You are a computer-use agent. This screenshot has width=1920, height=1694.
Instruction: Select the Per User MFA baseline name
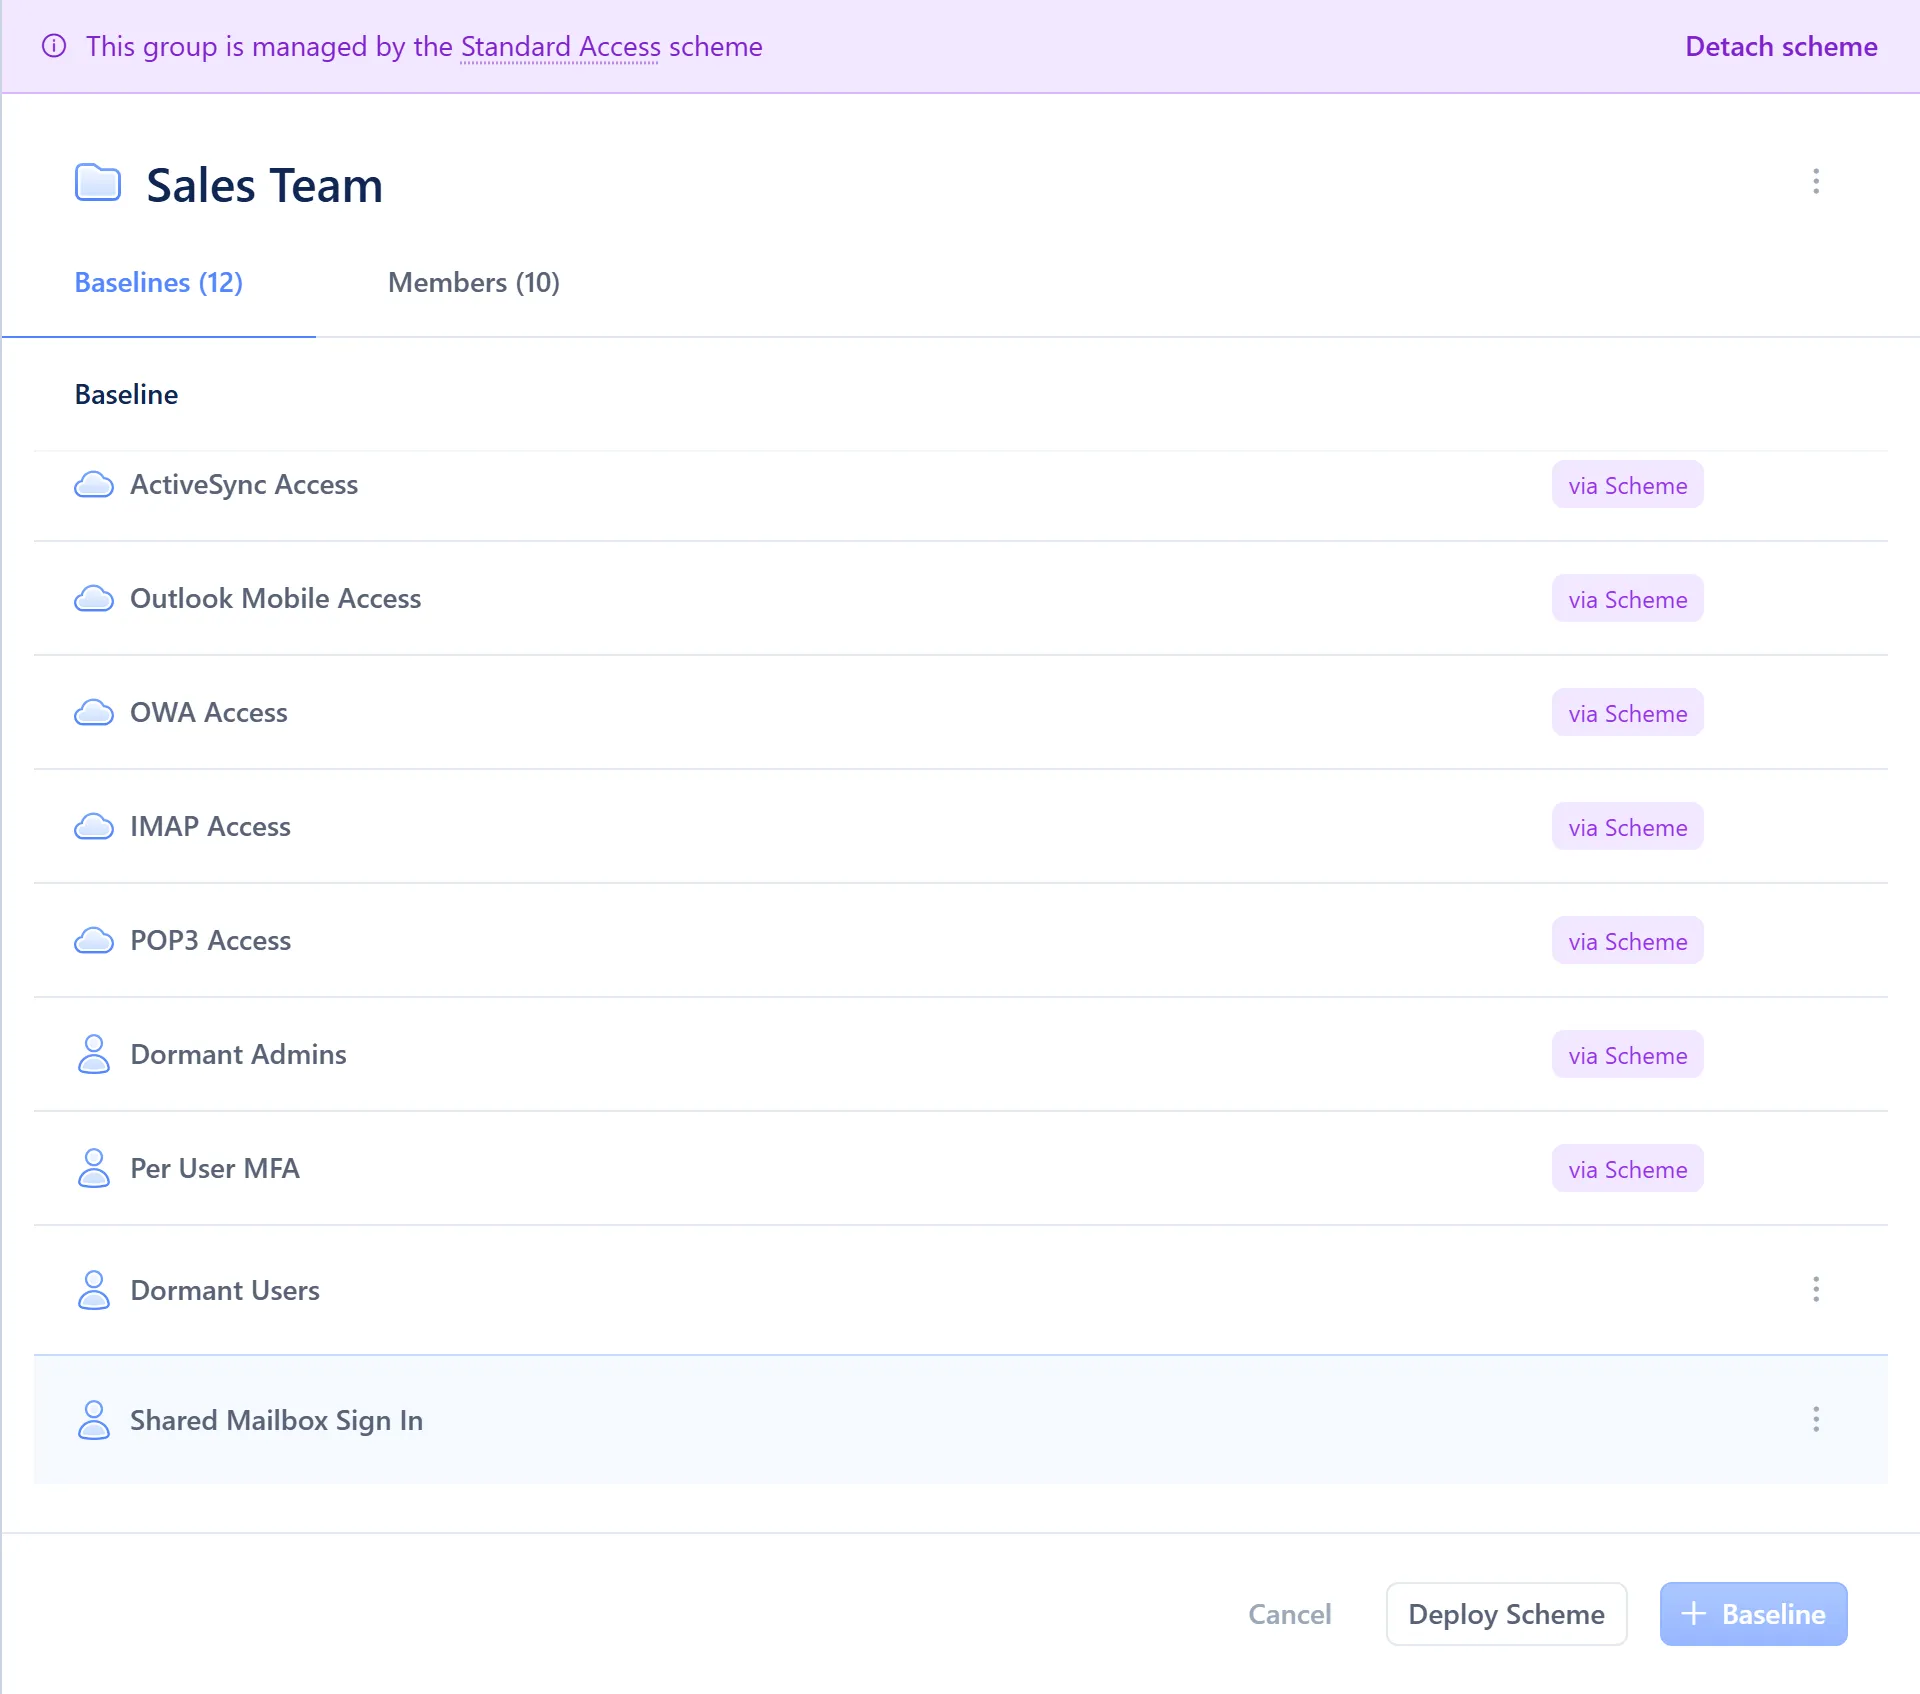click(x=215, y=1169)
